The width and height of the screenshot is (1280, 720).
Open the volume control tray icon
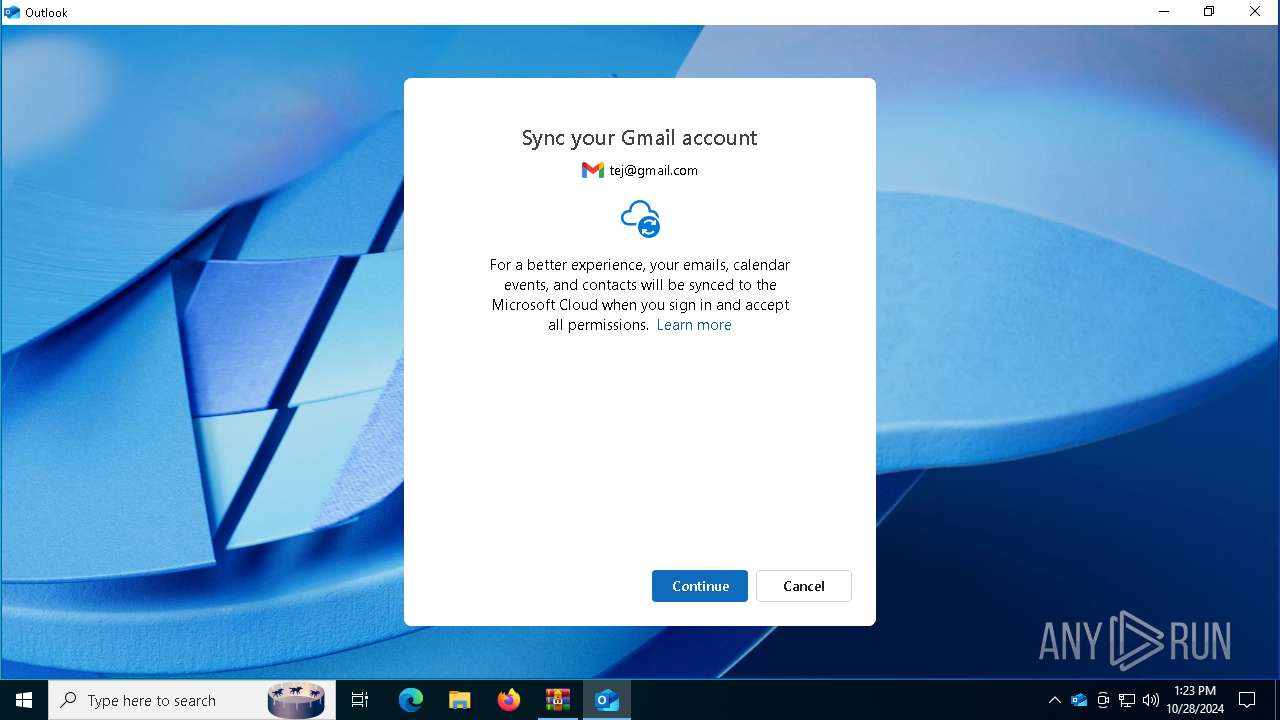pyautogui.click(x=1151, y=700)
